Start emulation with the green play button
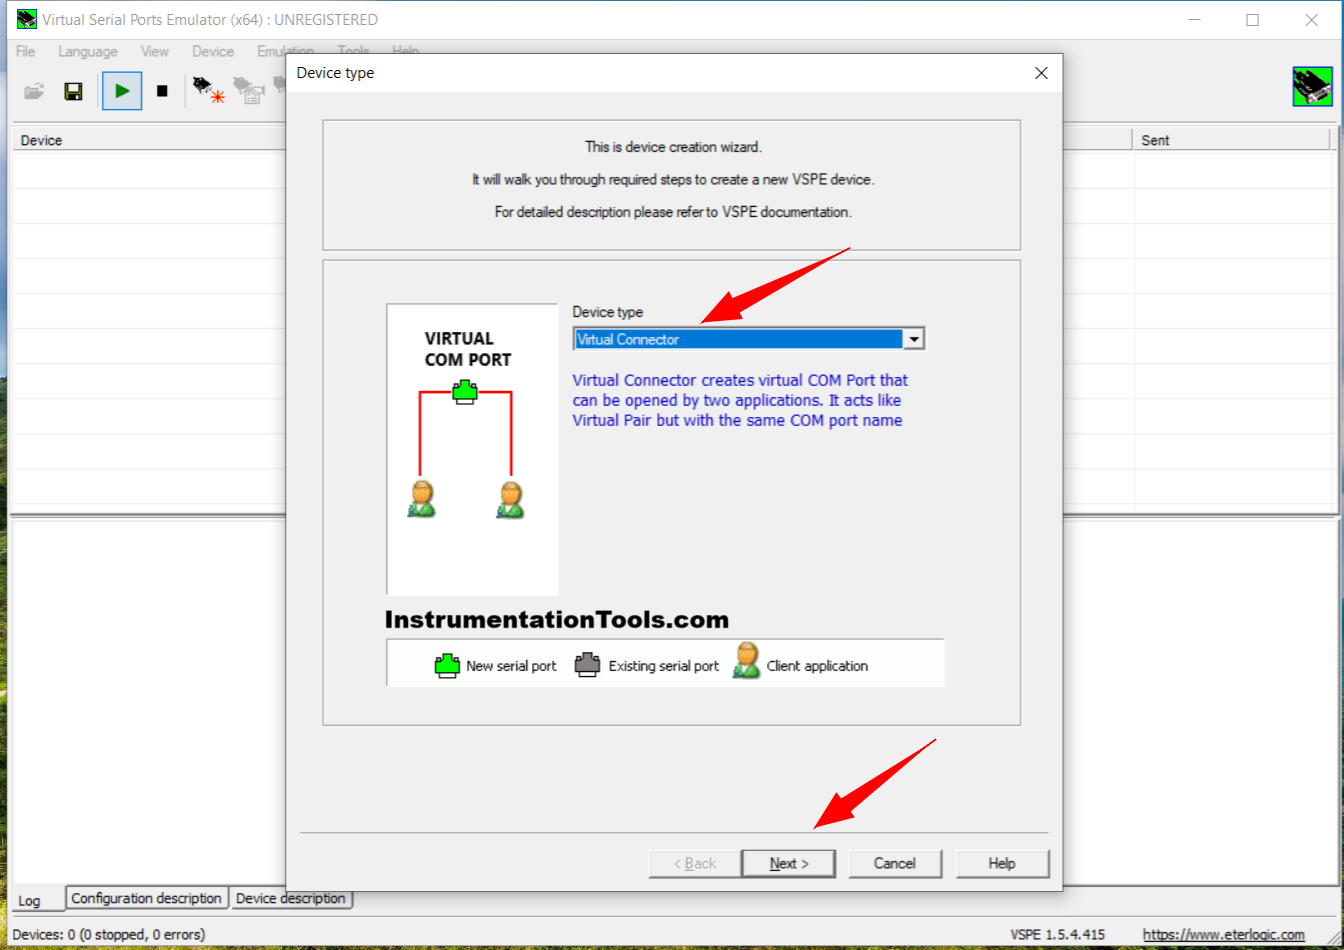This screenshot has width=1344, height=950. pos(122,91)
